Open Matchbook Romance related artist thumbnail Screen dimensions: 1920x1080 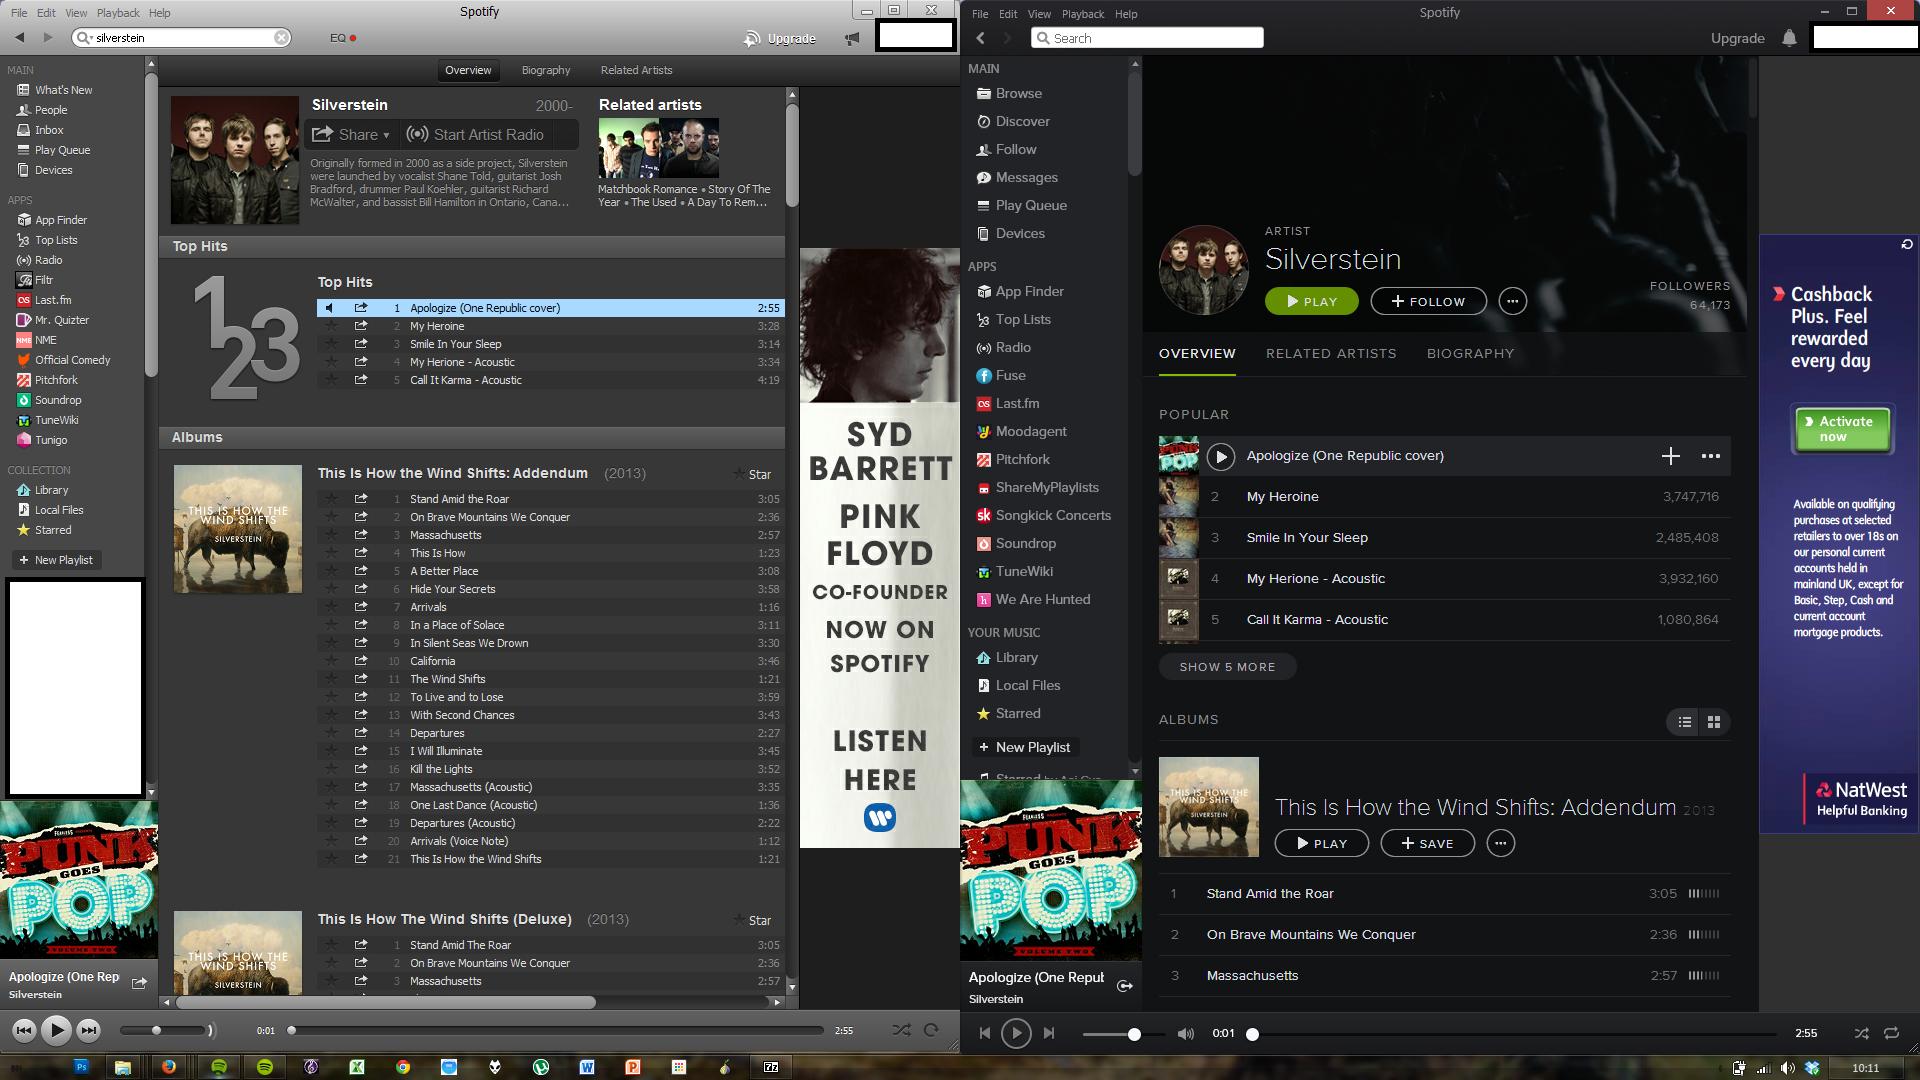(628, 148)
